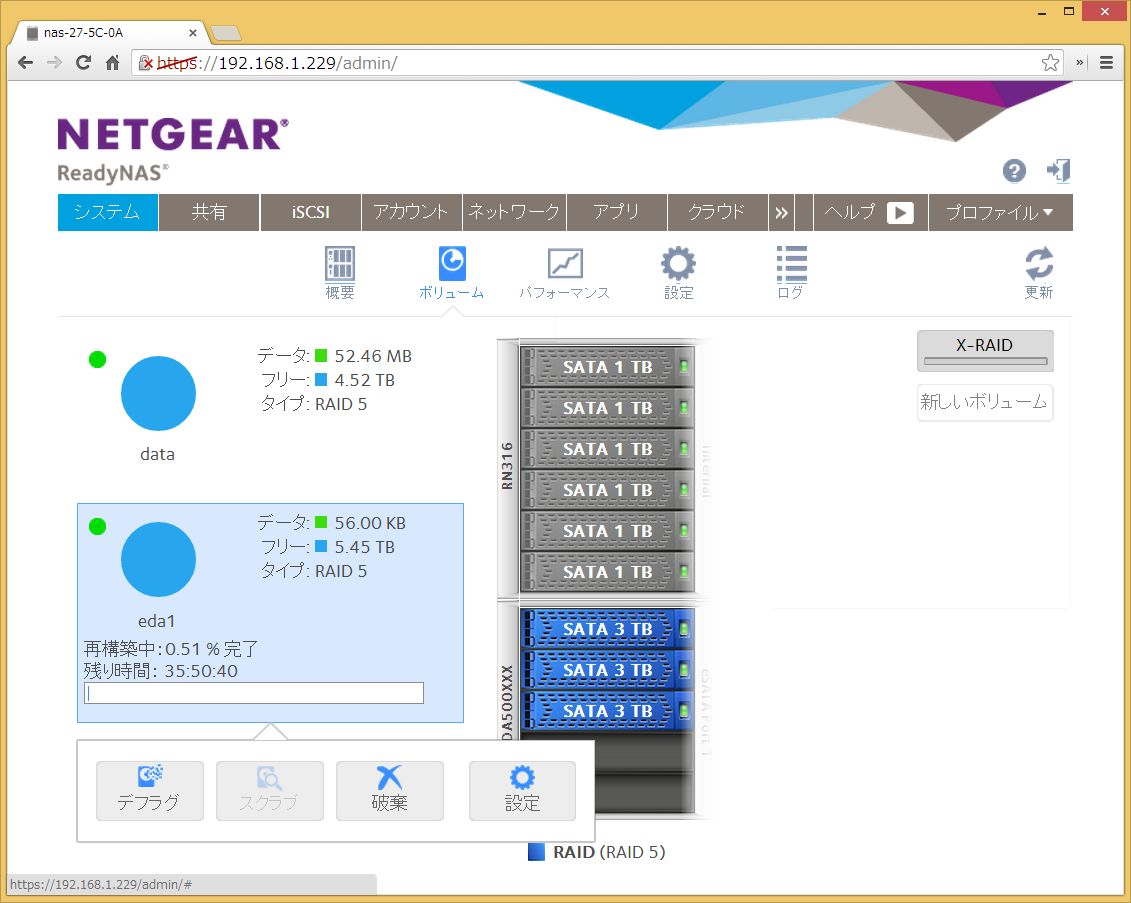
Task: Open Chrome's hamburger menu
Action: click(x=1107, y=62)
